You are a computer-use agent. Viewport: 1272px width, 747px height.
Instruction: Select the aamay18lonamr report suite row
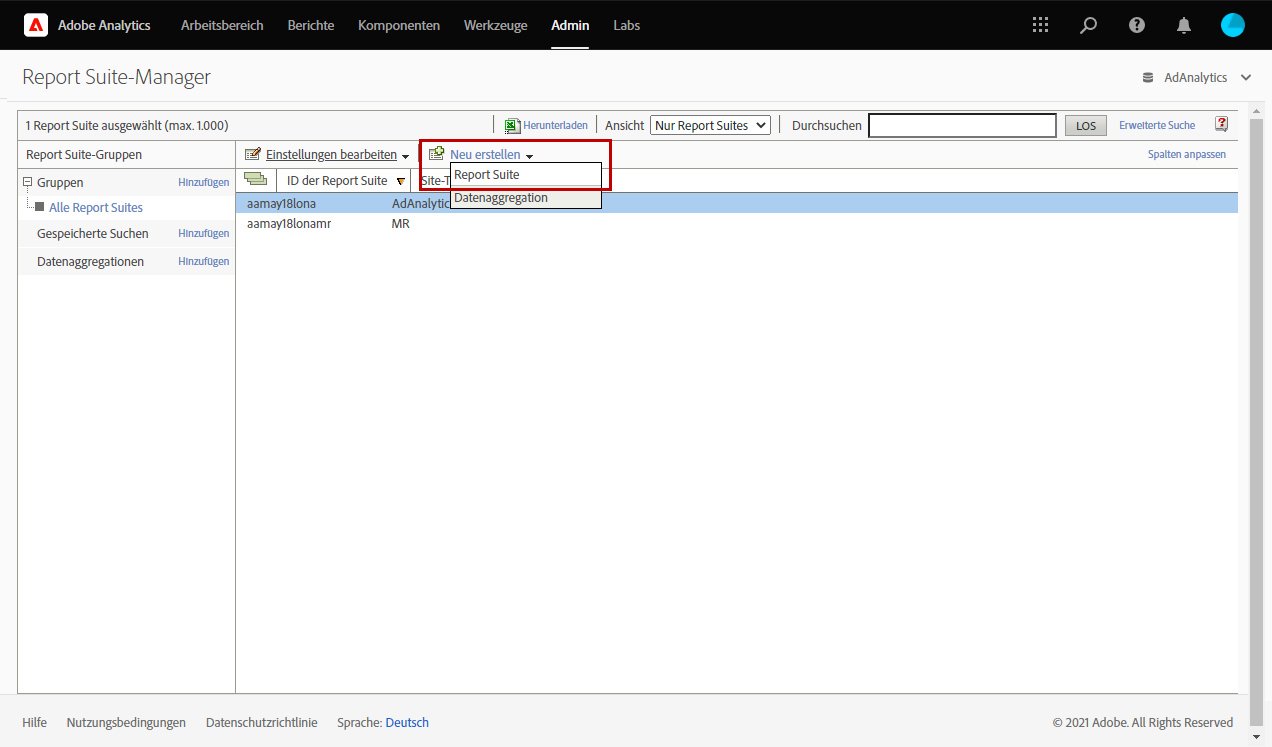click(736, 224)
